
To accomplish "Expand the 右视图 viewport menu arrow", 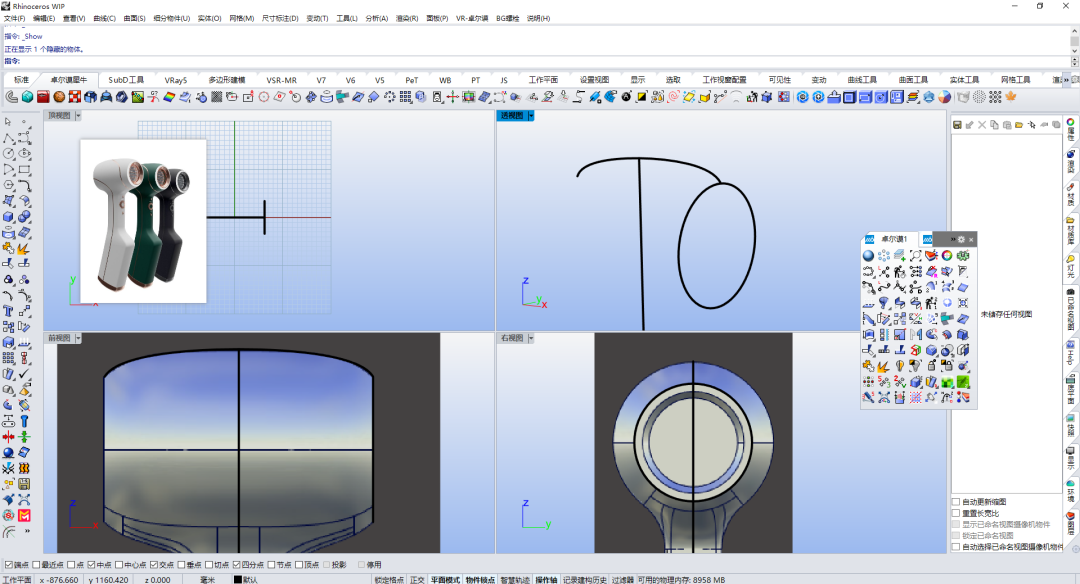I will point(531,338).
